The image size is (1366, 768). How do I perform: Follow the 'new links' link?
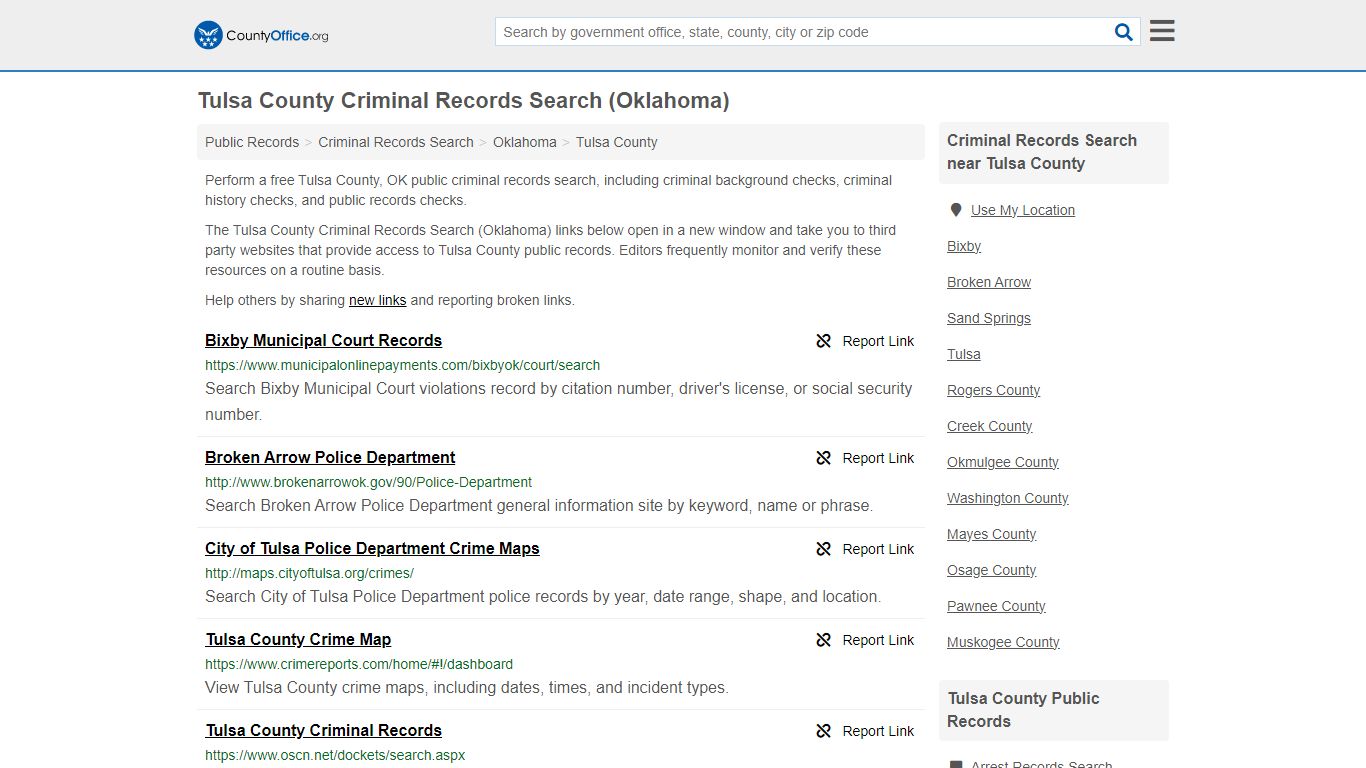click(378, 300)
